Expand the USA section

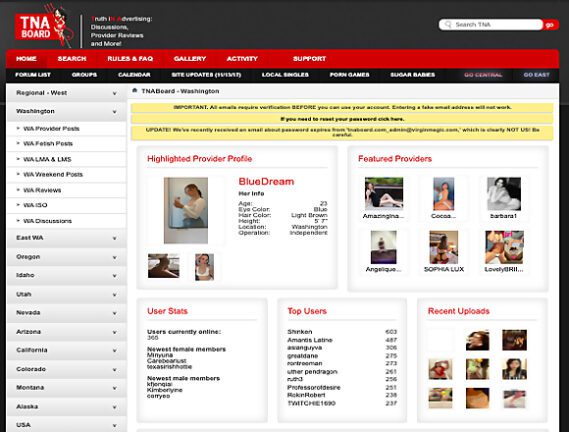66,425
